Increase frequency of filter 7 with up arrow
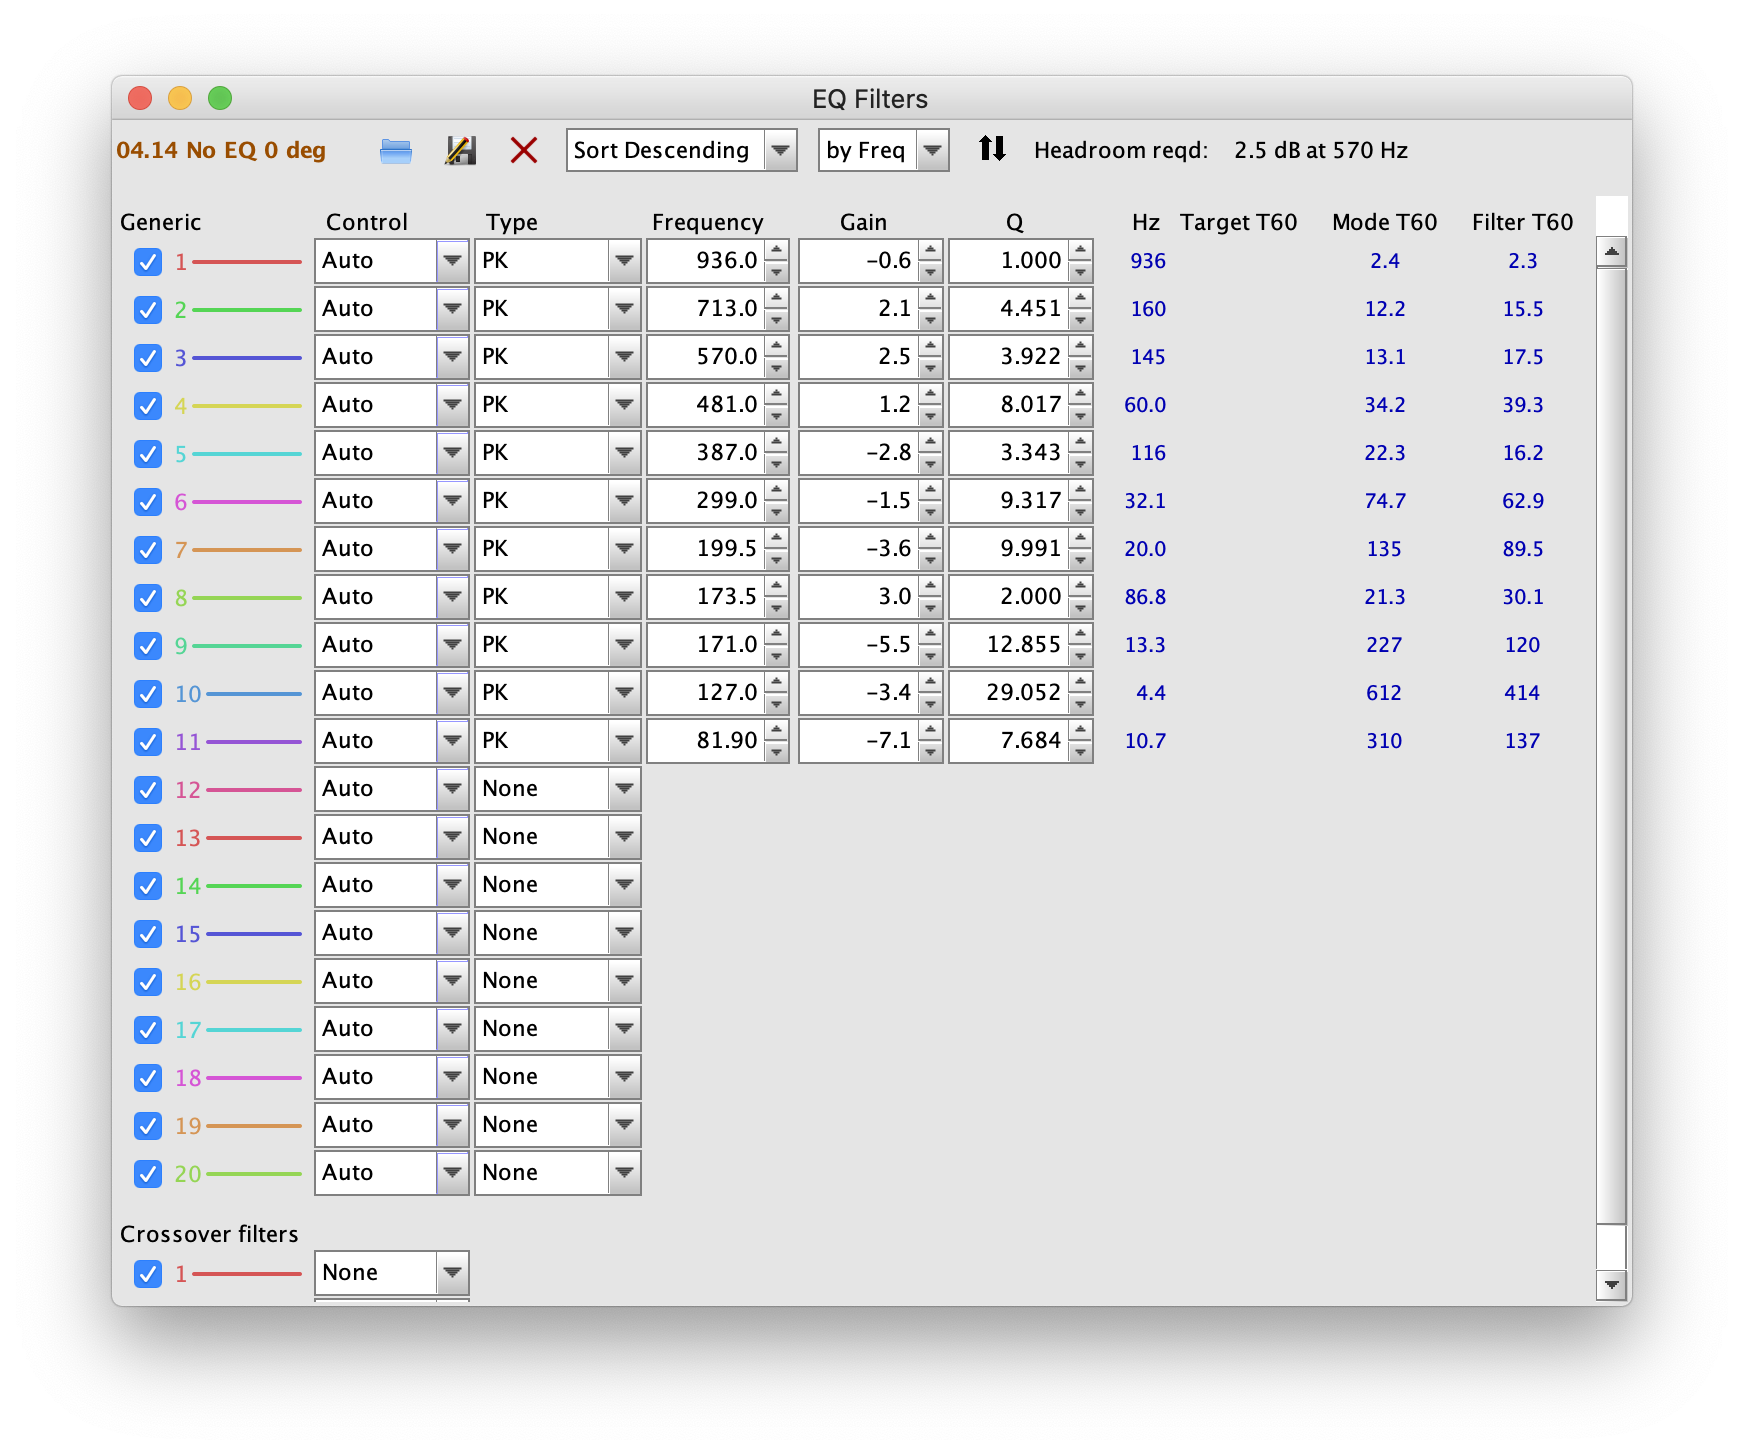 [777, 539]
